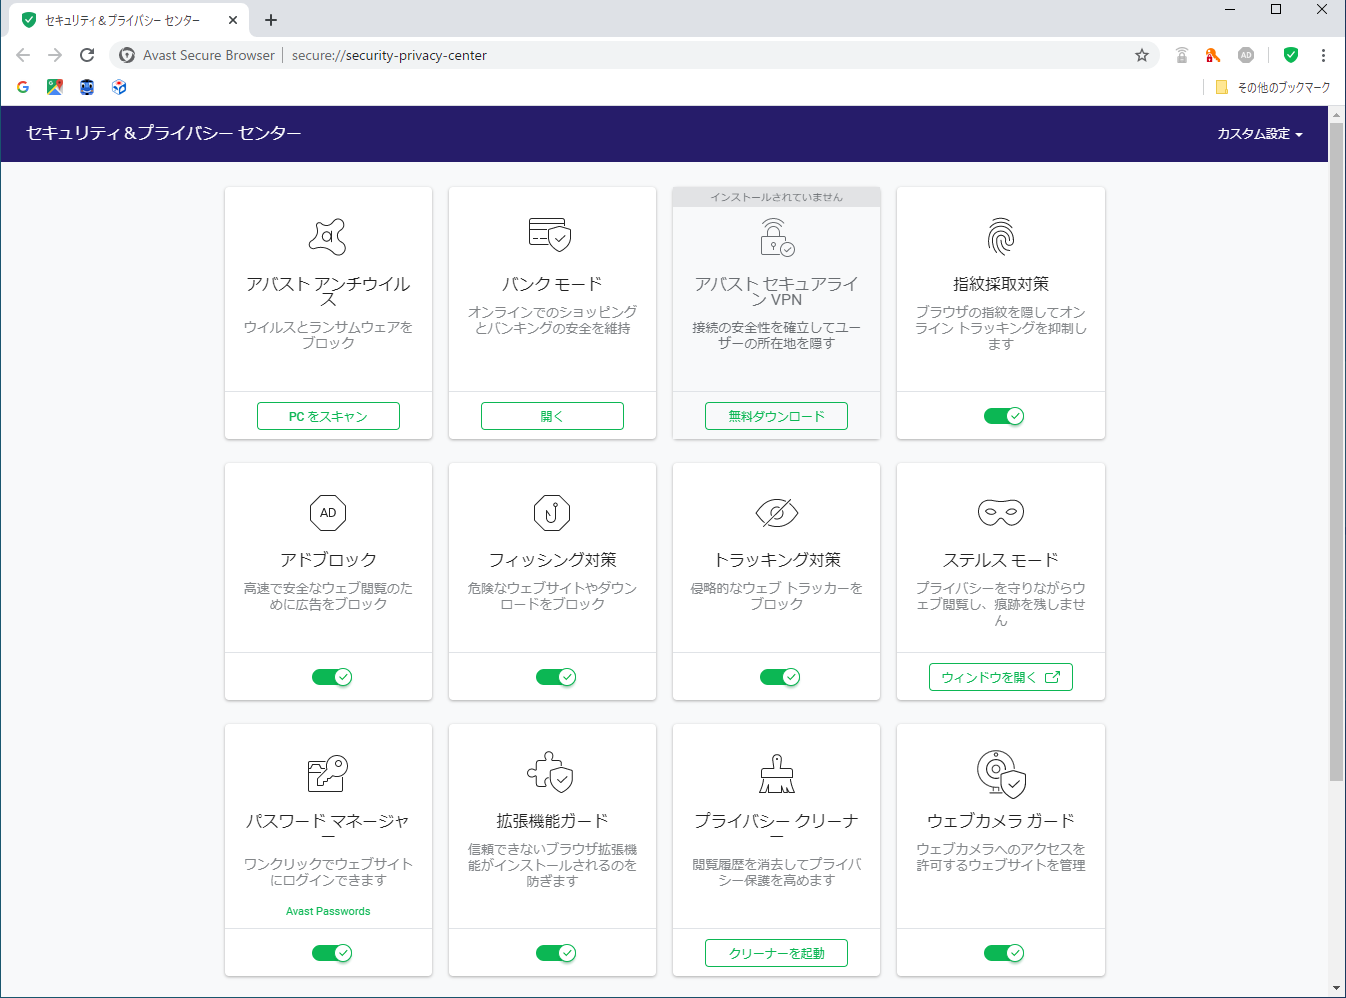Open the Avast Passwords link
This screenshot has height=998, width=1346.
tap(328, 911)
